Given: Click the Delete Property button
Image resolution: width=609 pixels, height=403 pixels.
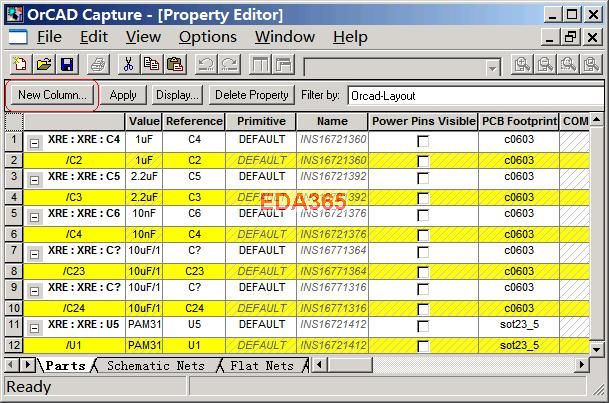Looking at the screenshot, I should coord(252,95).
